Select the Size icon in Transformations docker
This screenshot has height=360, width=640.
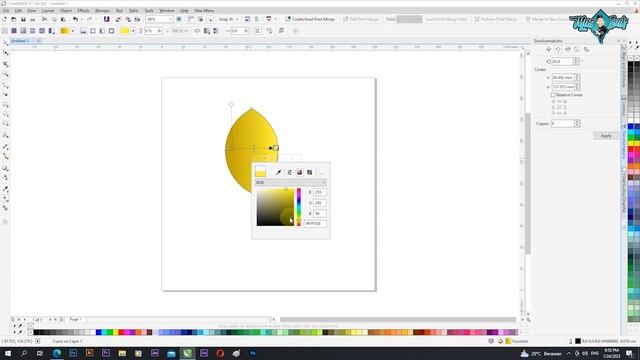[577, 49]
